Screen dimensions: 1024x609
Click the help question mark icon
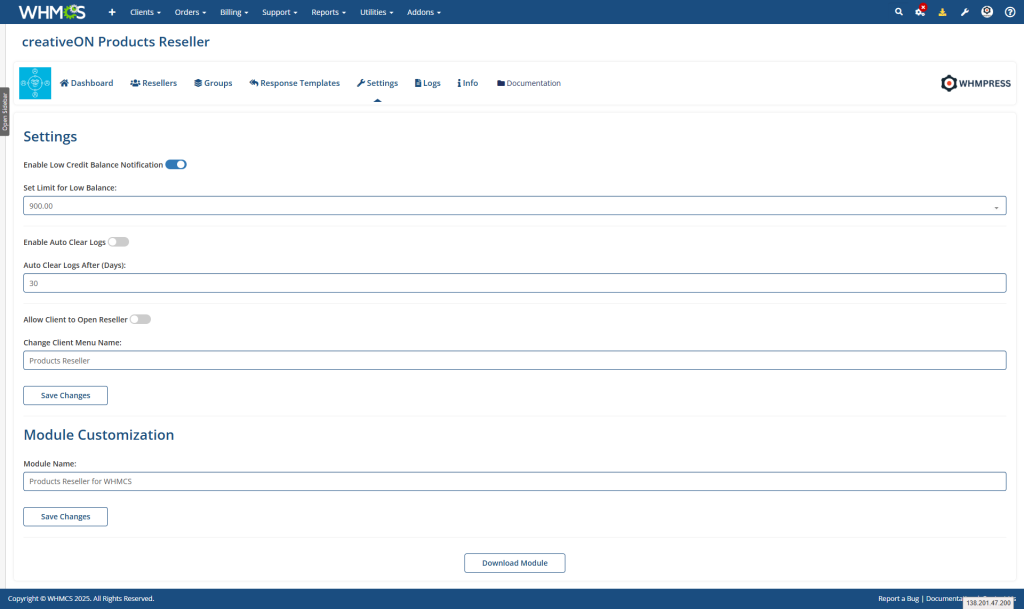[1009, 11]
